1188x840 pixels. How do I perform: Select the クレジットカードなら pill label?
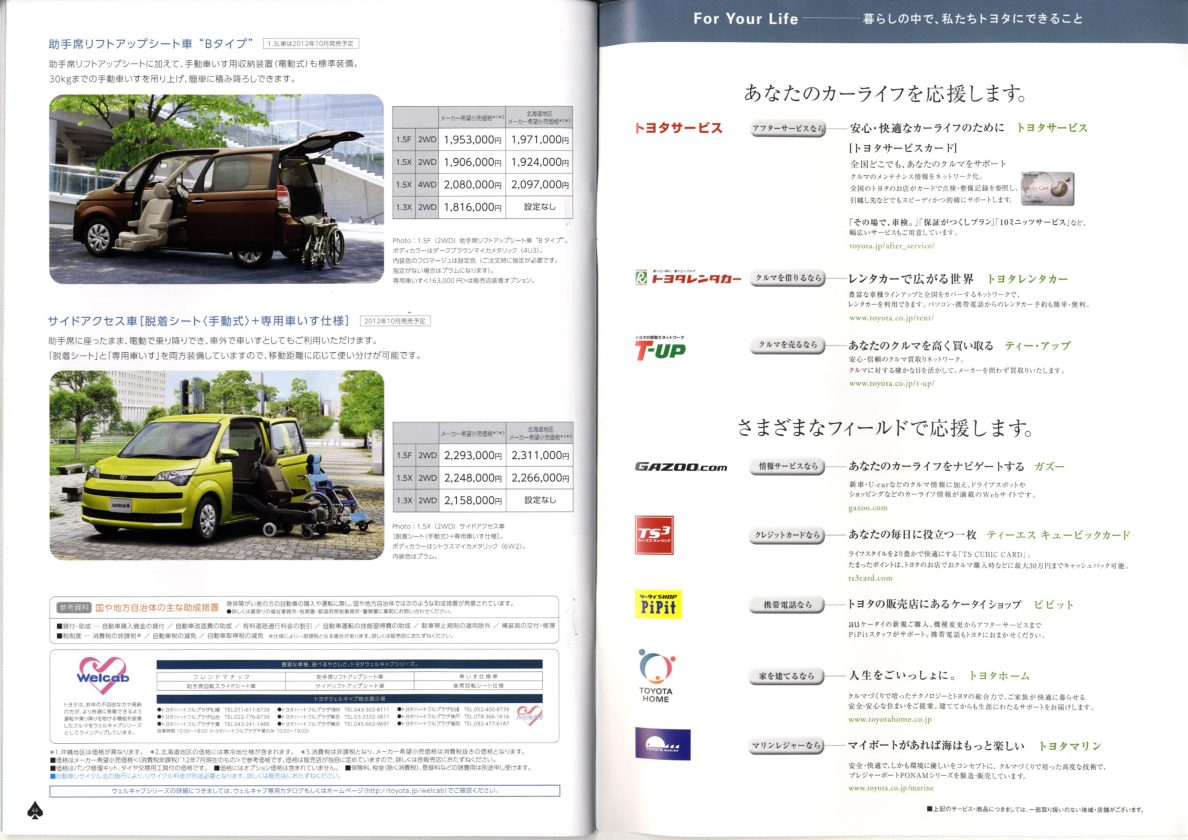point(788,535)
